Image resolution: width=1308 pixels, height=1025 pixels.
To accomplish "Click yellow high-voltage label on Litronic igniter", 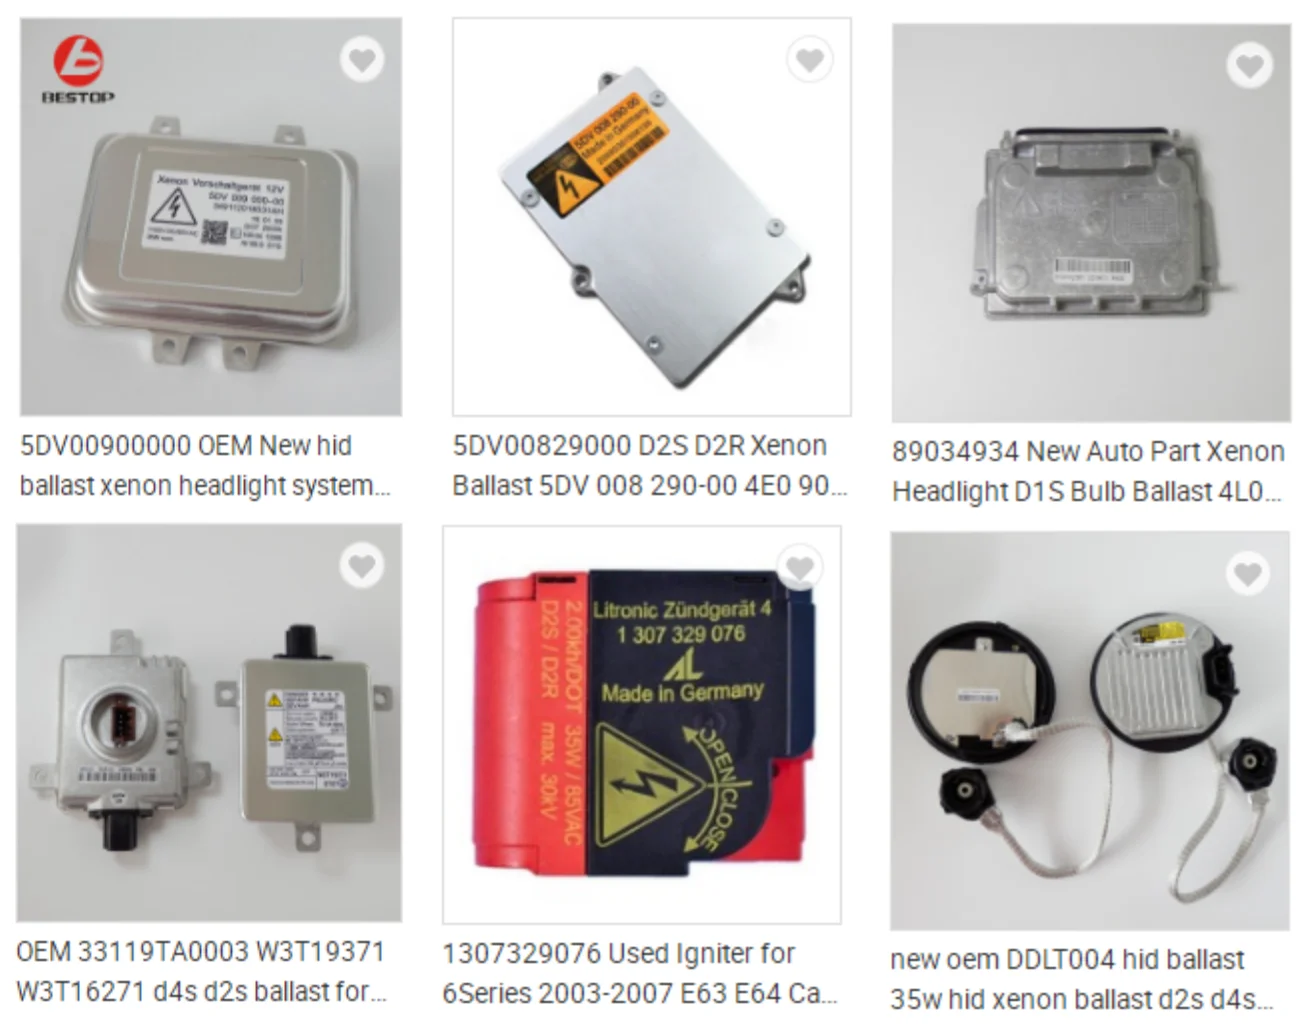I will click(x=644, y=785).
